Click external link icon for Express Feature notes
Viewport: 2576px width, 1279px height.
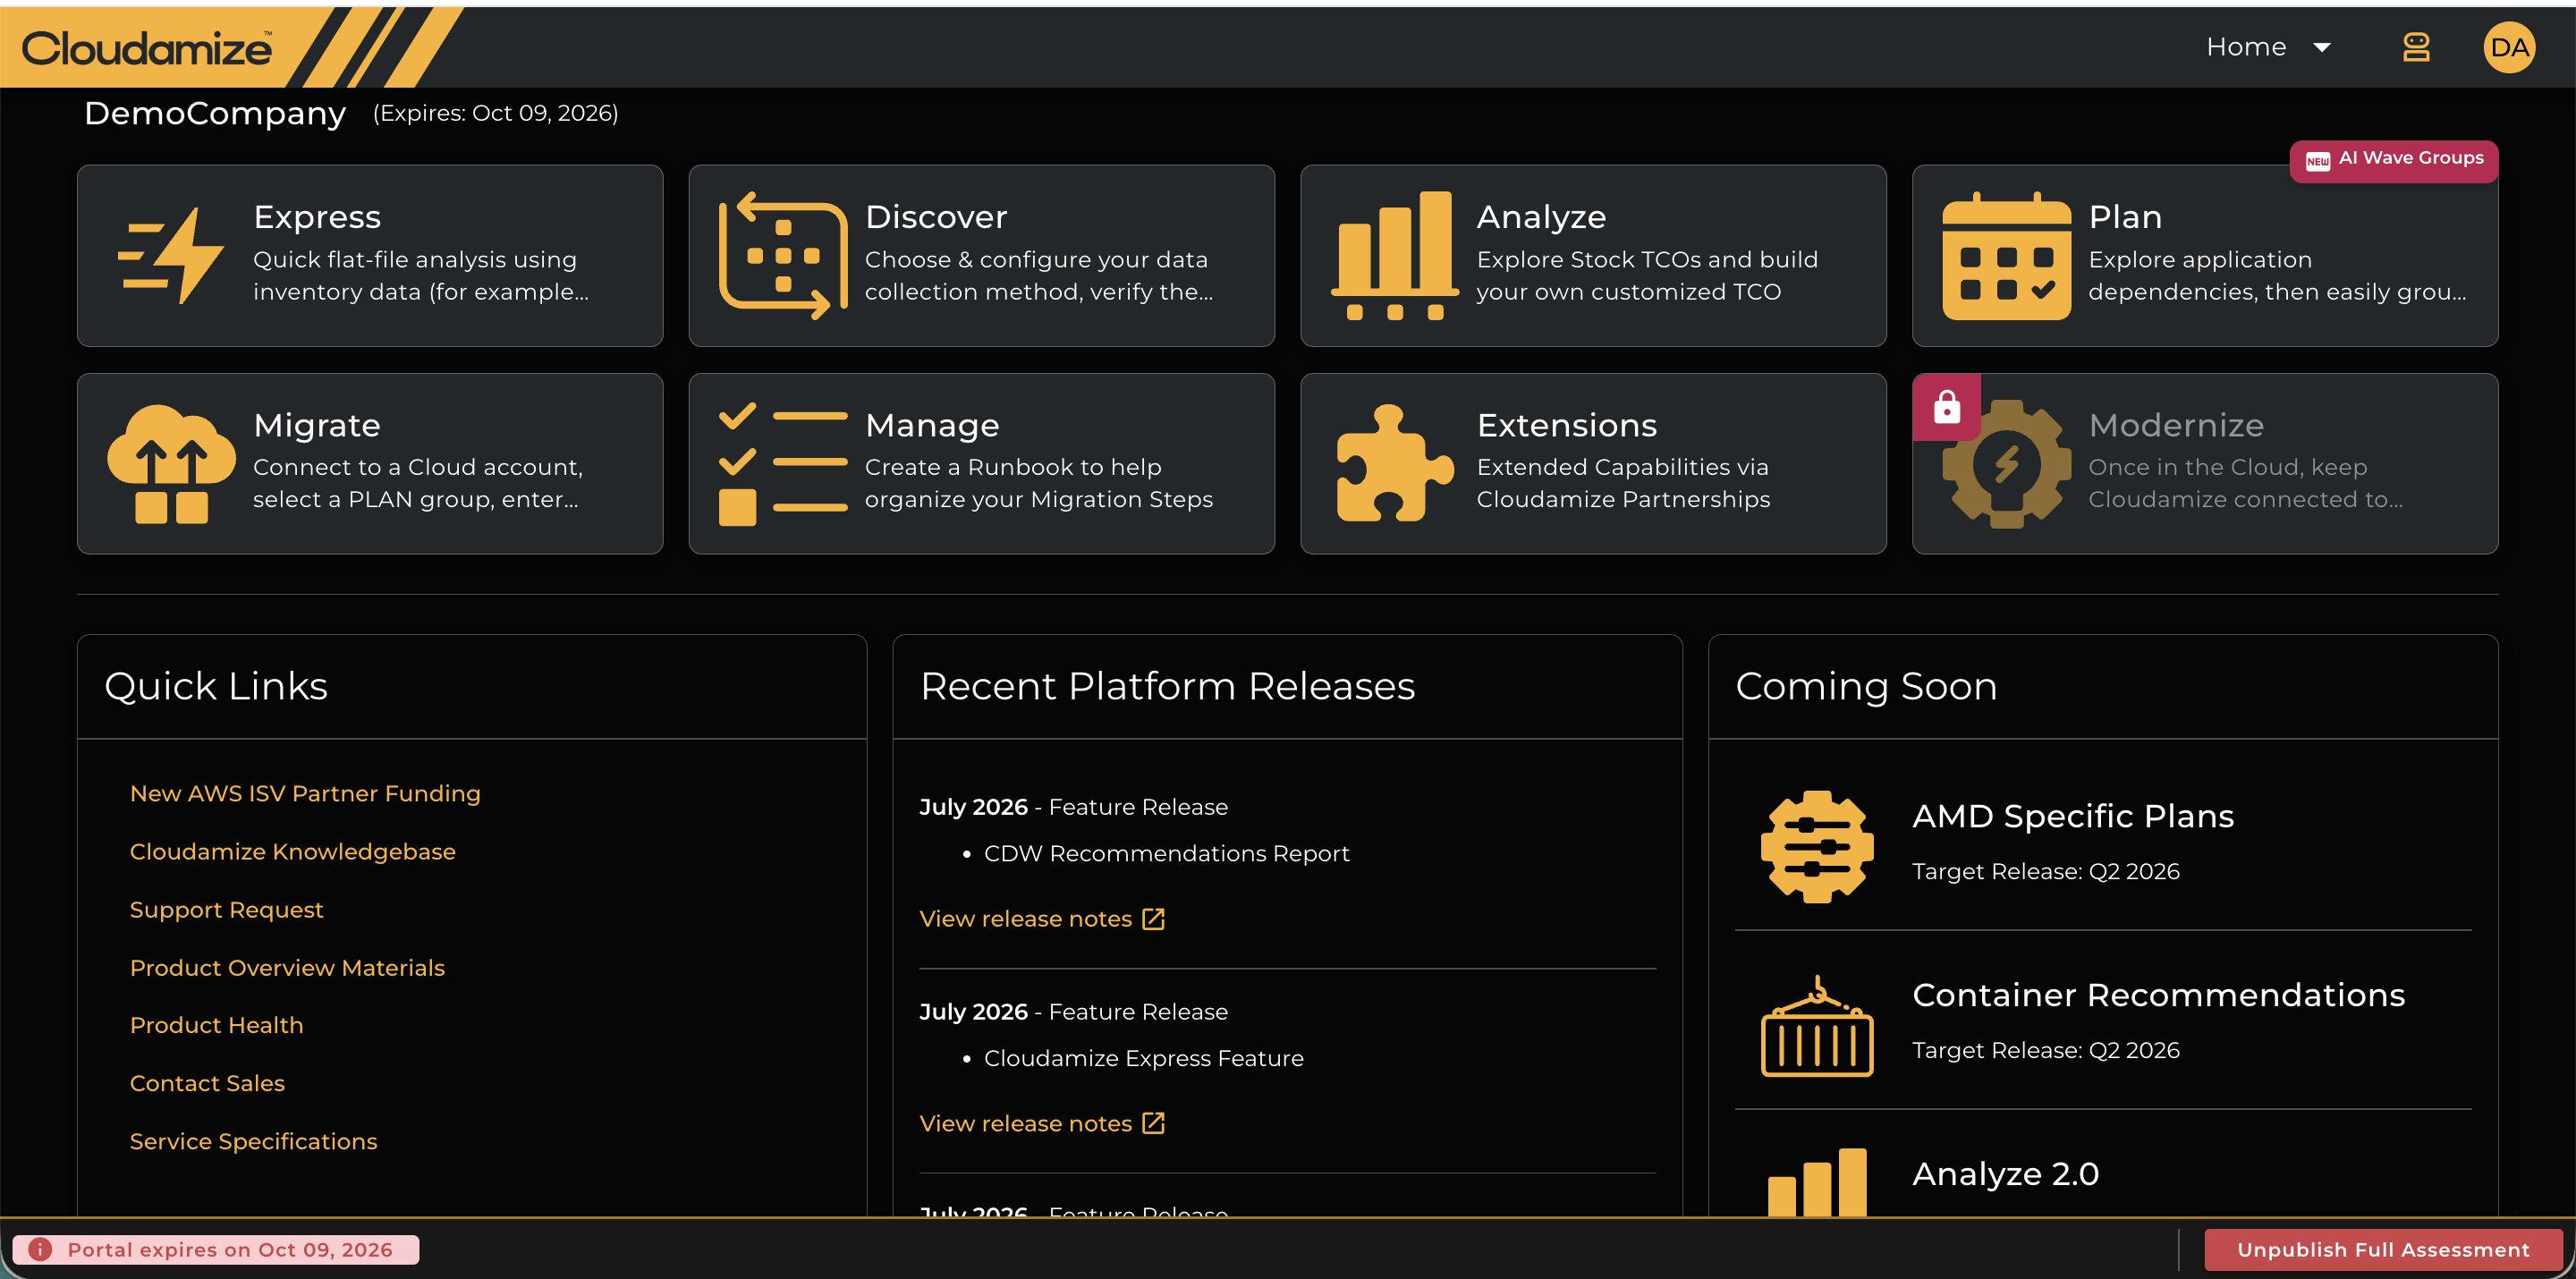tap(1153, 1124)
